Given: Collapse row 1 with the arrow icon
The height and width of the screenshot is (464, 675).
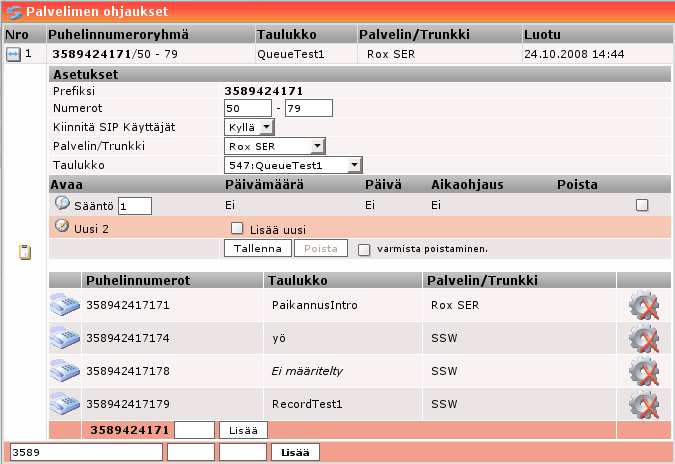Looking at the screenshot, I should [13, 54].
